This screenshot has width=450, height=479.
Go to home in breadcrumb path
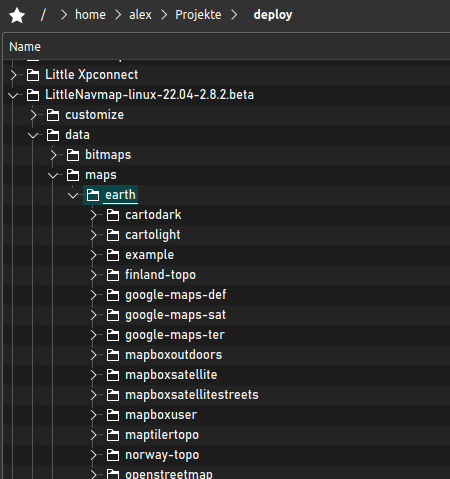click(90, 15)
